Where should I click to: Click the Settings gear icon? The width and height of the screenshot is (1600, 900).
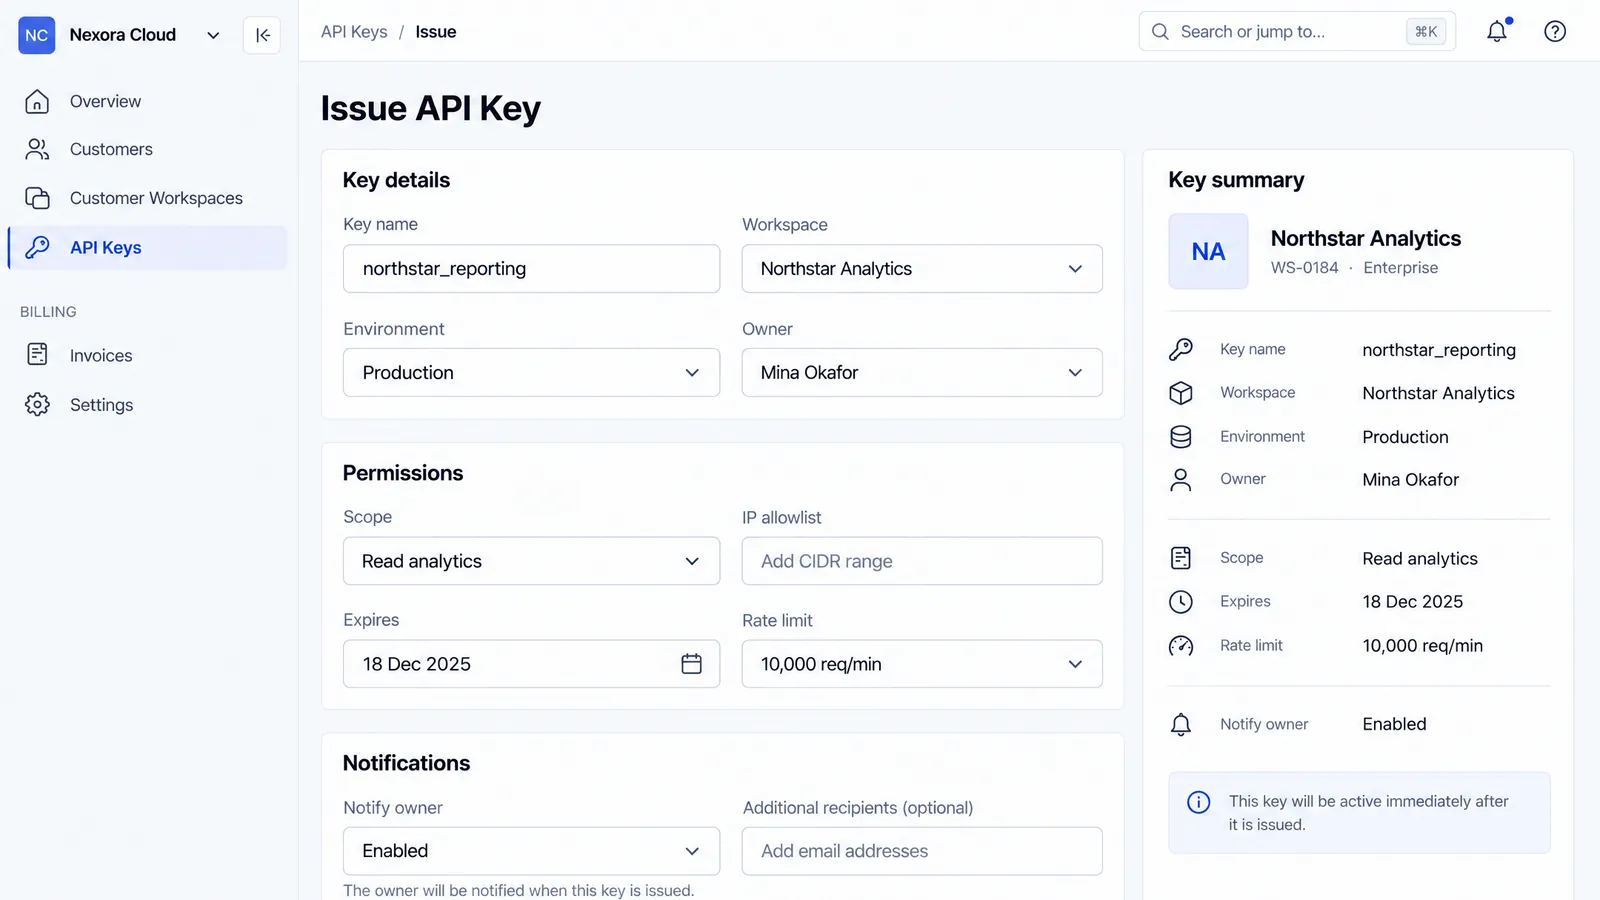37,404
